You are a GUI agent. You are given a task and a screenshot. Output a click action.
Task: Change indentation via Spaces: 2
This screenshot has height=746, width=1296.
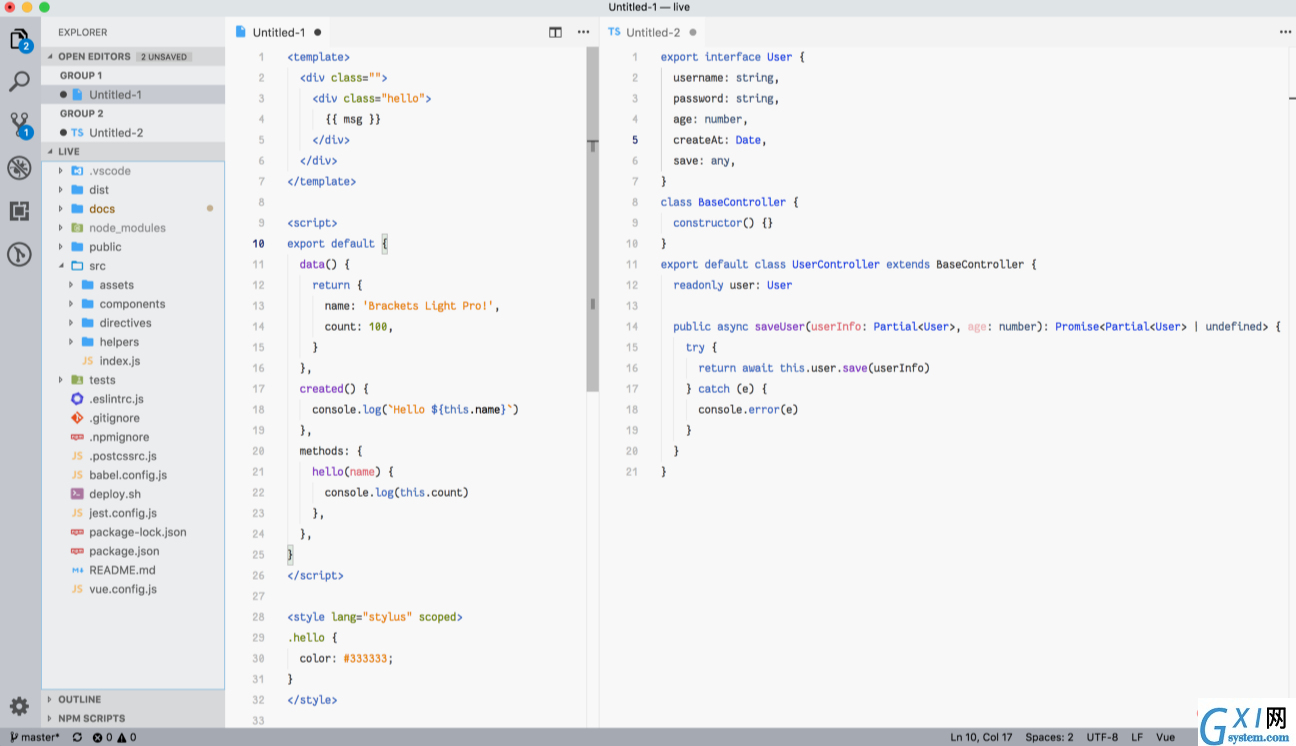point(1049,738)
